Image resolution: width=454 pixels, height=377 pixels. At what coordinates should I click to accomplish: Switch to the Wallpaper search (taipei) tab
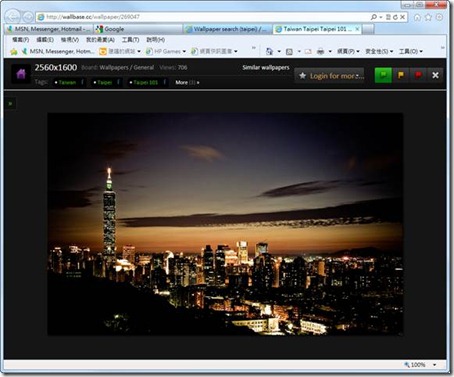pos(227,29)
